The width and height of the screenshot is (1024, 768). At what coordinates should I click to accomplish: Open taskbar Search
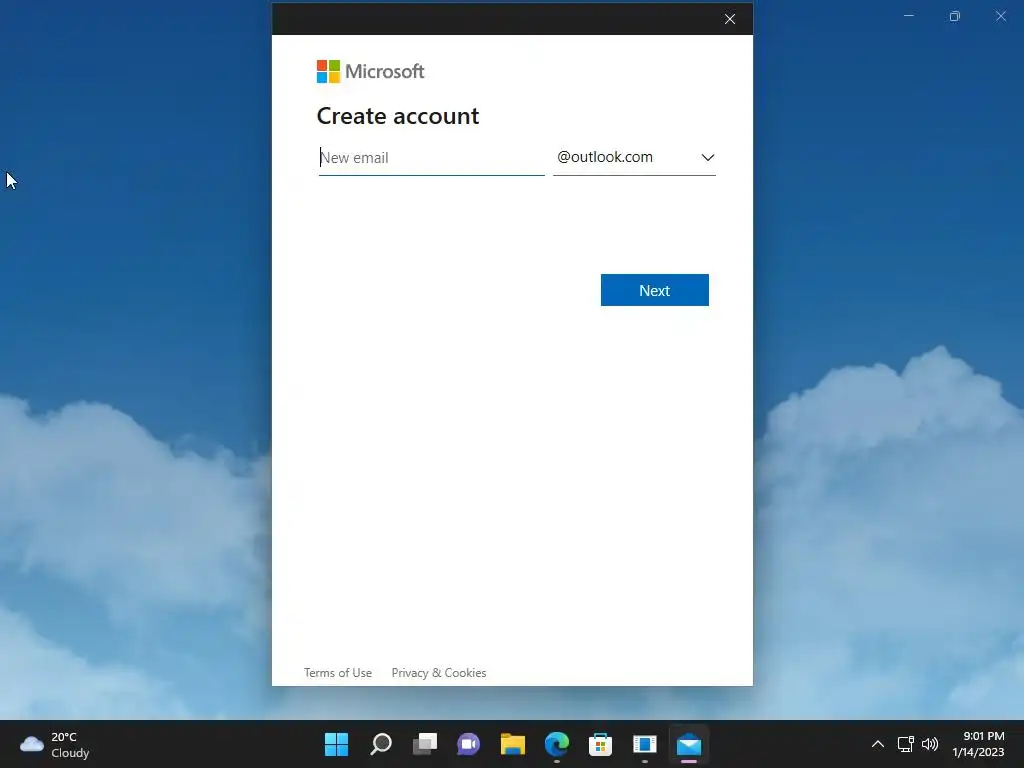381,744
